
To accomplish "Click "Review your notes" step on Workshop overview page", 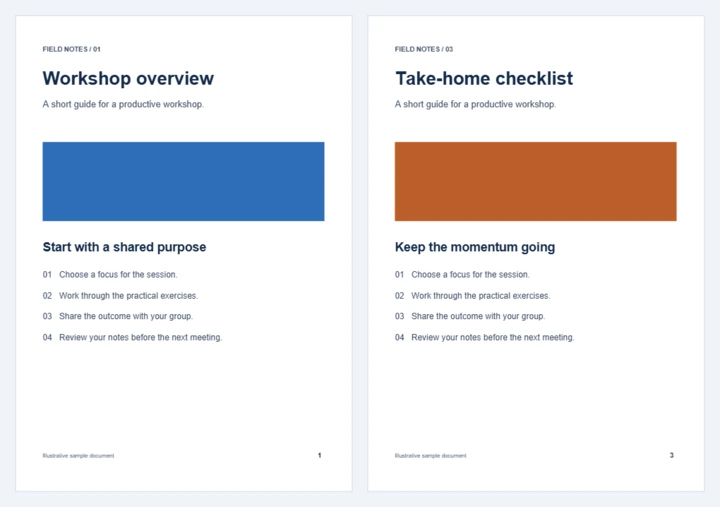I will [x=132, y=338].
